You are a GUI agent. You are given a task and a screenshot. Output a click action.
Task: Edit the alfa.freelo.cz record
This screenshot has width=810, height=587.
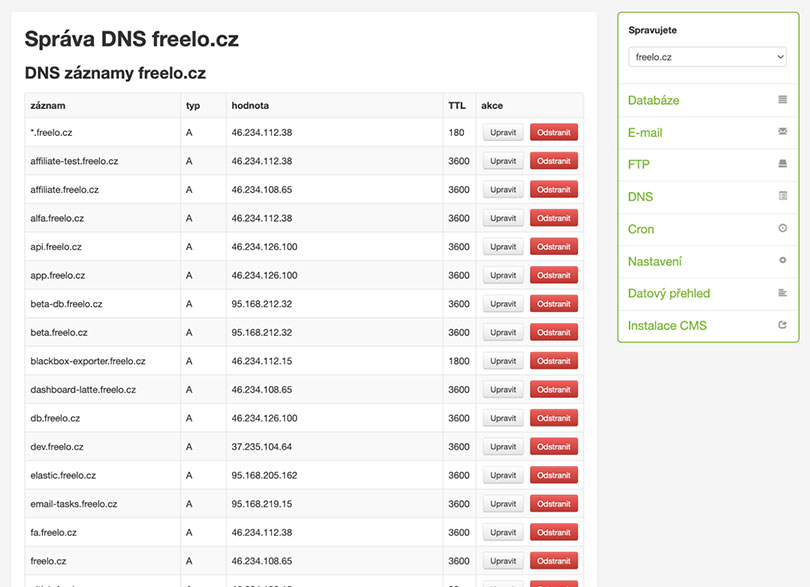[x=503, y=218]
